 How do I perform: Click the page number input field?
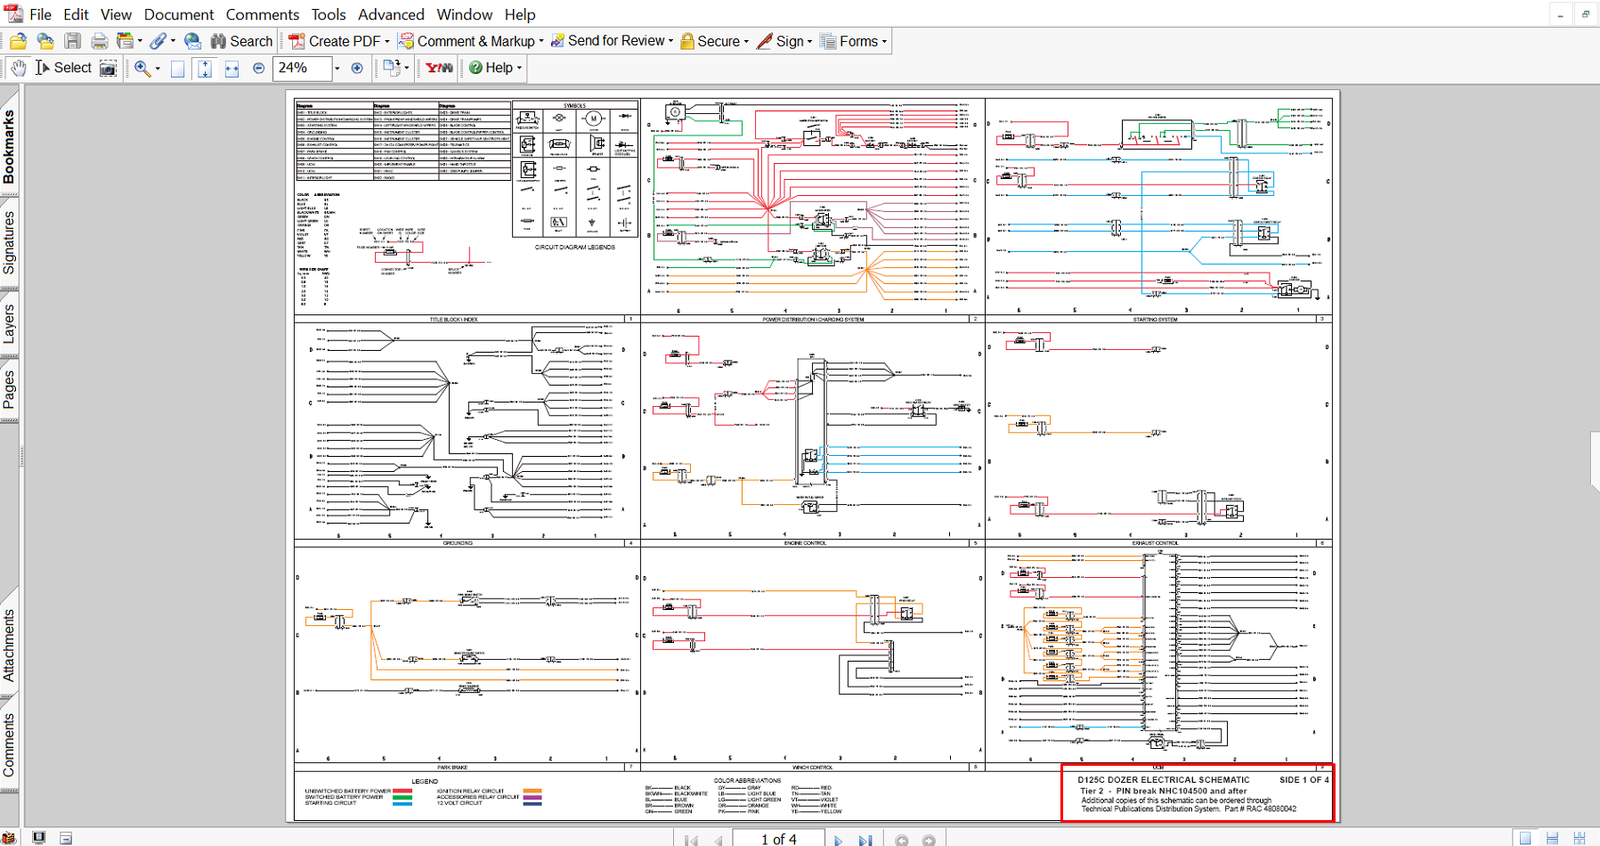click(x=779, y=839)
